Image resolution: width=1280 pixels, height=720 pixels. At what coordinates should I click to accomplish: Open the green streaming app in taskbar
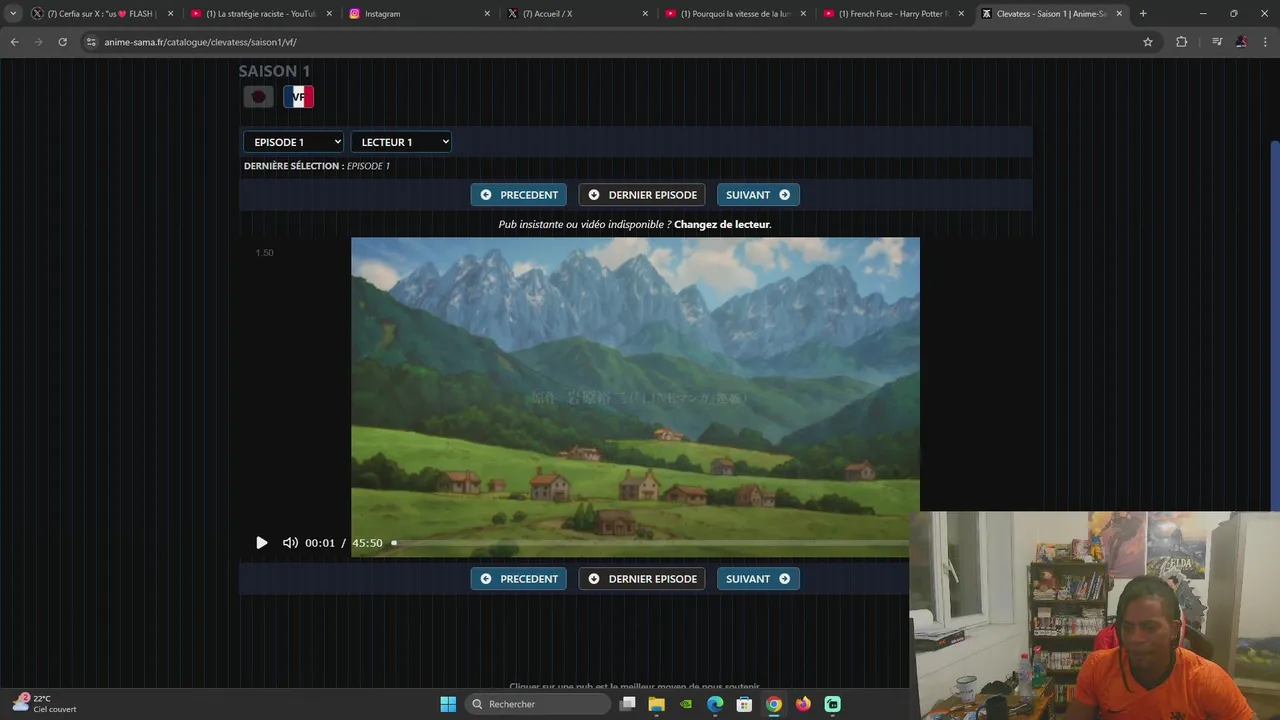832,704
